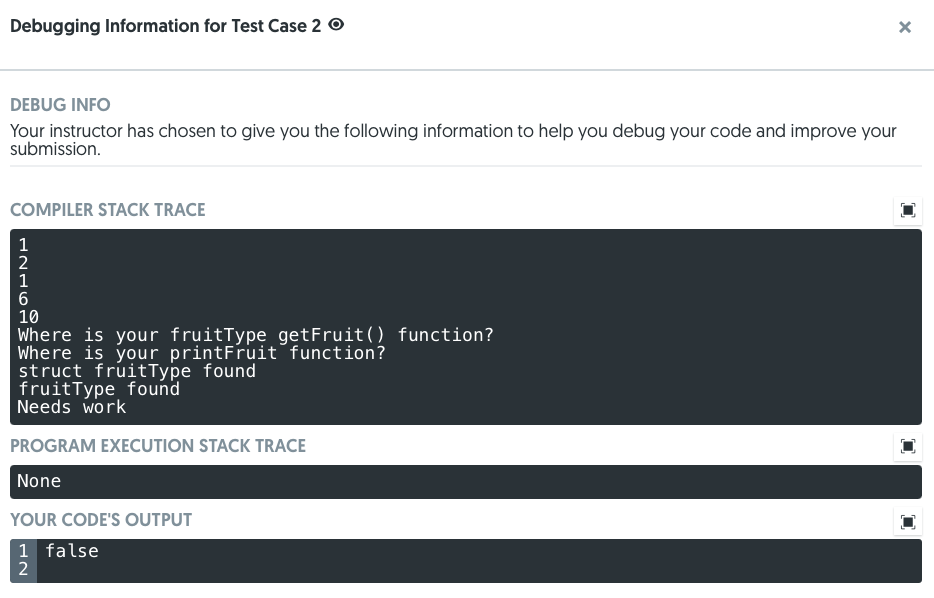Viewport: 934px width, 598px height.
Task: Click the YOUR CODE'S OUTPUT heading
Action: pyautogui.click(x=101, y=520)
